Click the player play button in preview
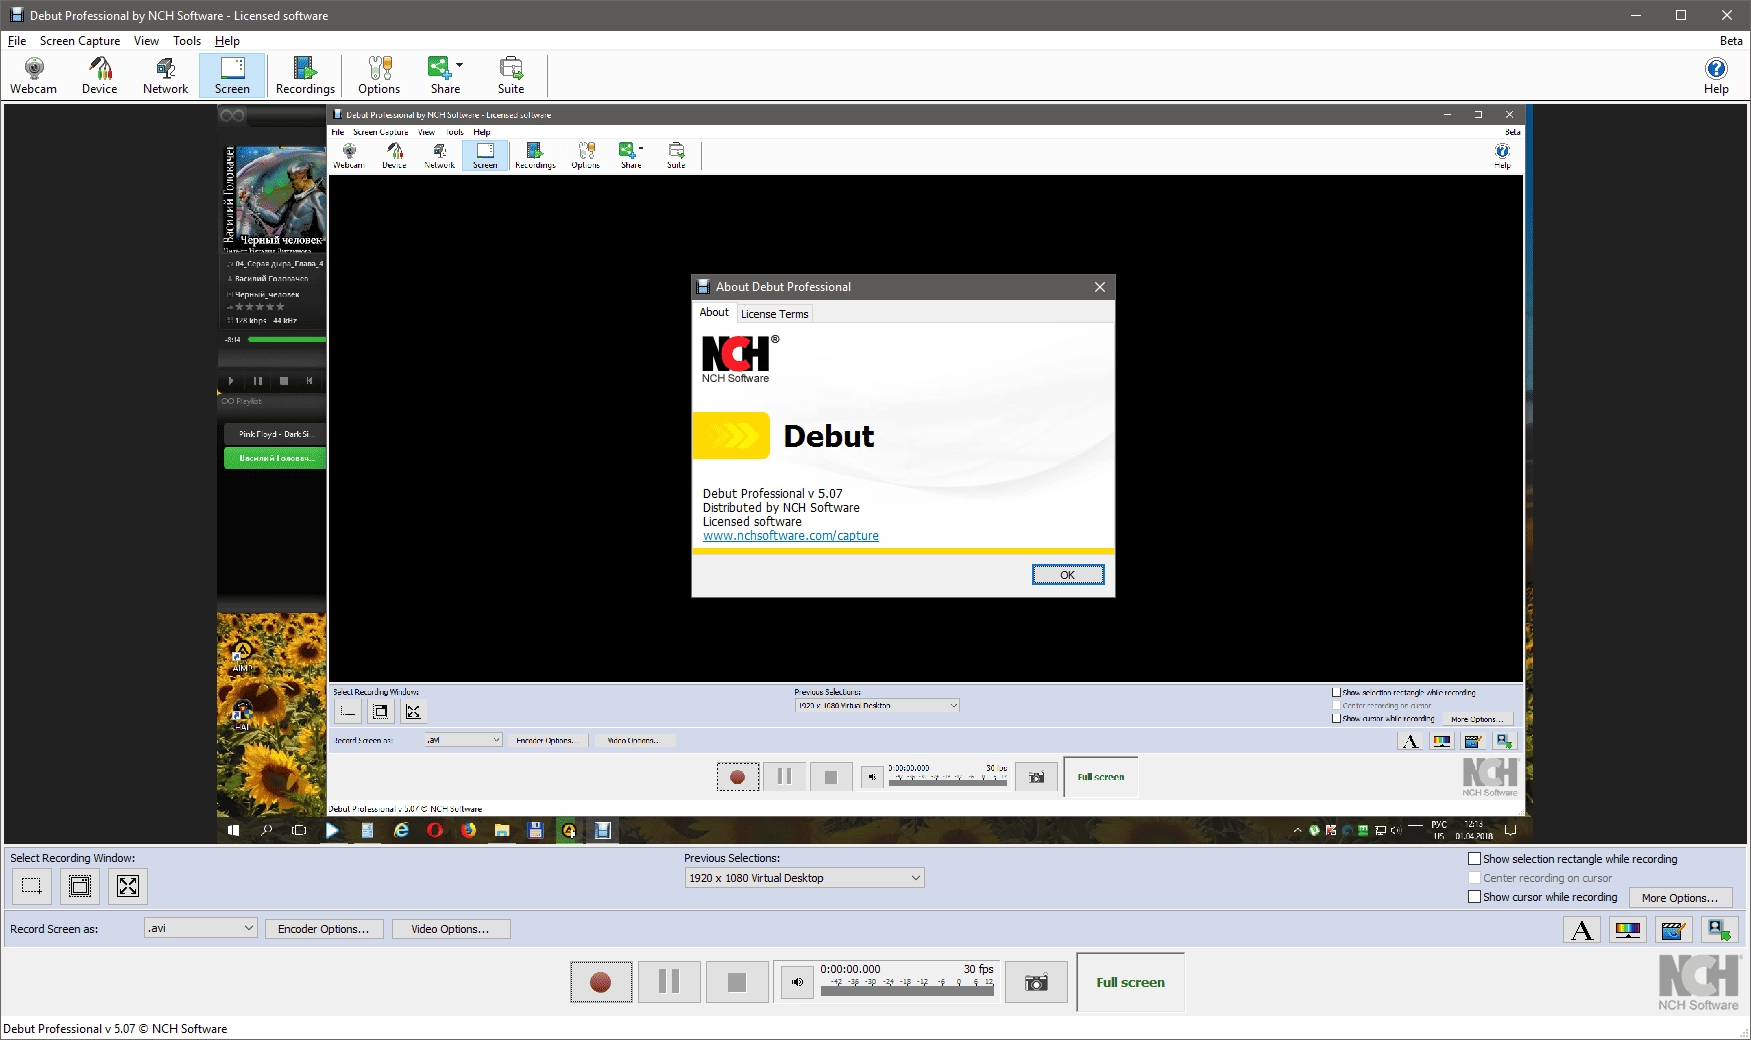Viewport: 1751px width, 1040px height. pos(231,381)
